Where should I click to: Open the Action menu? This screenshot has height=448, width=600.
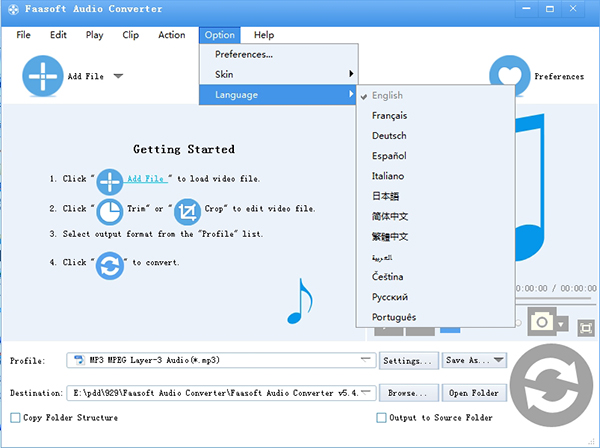click(x=172, y=35)
